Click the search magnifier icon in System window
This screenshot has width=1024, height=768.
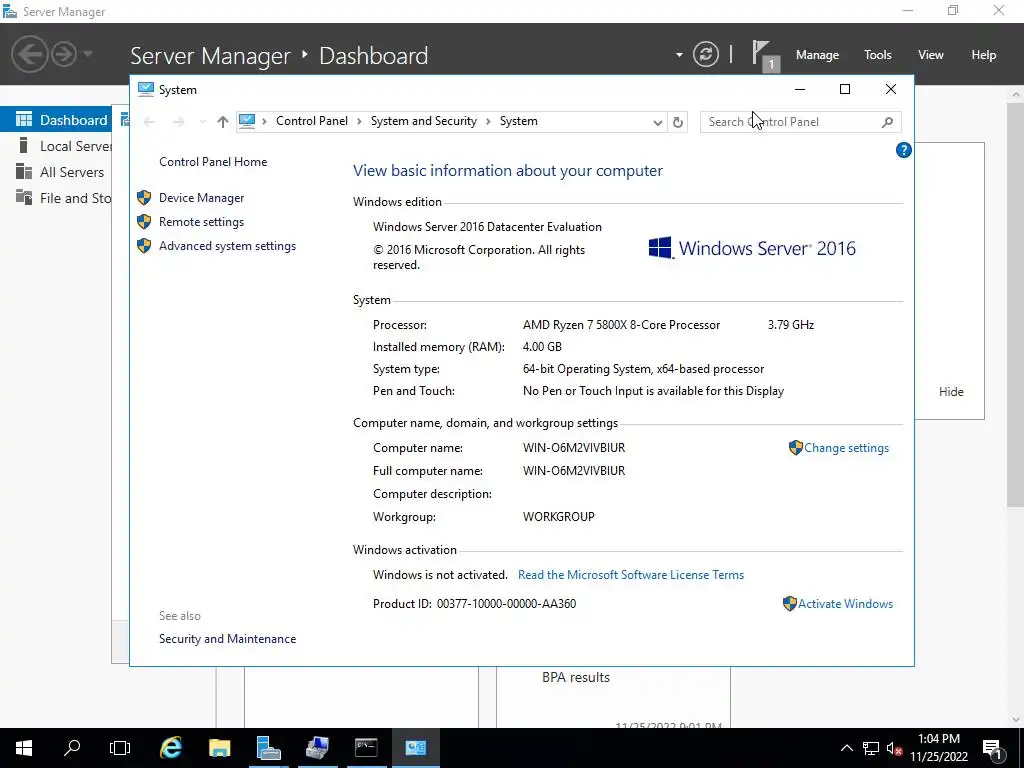click(887, 122)
